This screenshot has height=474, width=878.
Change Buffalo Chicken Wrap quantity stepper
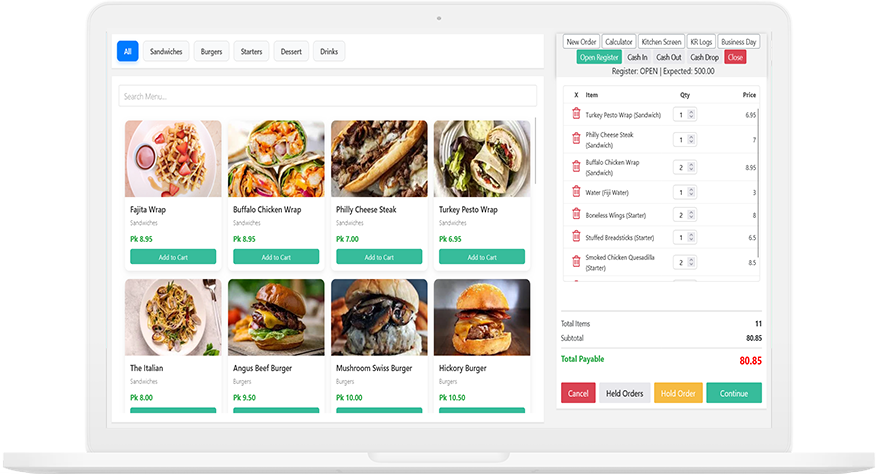click(x=685, y=167)
